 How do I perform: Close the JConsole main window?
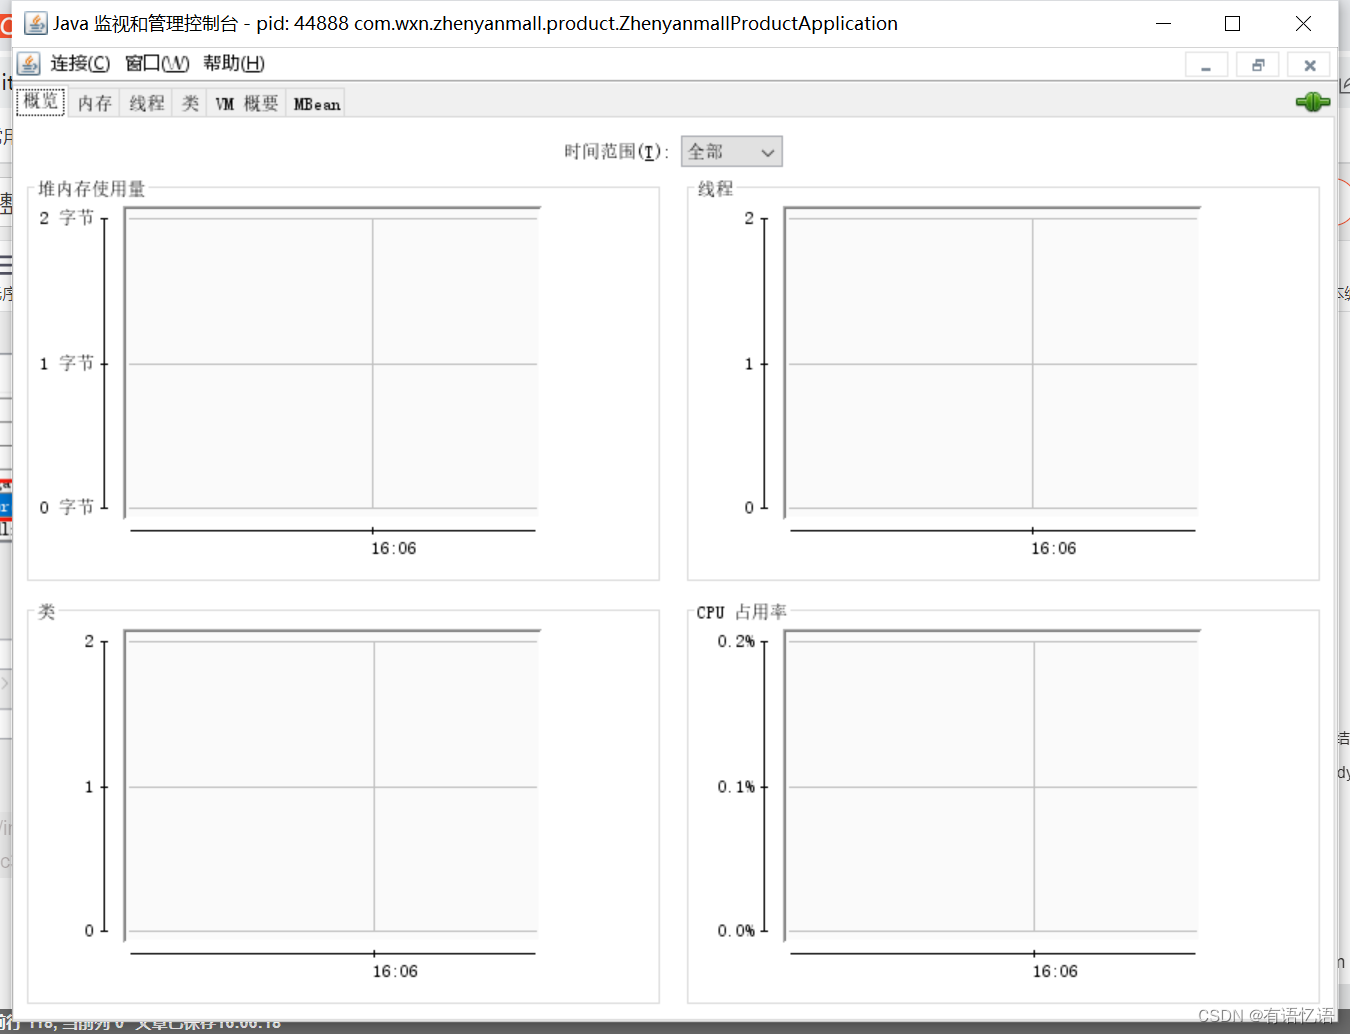(1303, 23)
